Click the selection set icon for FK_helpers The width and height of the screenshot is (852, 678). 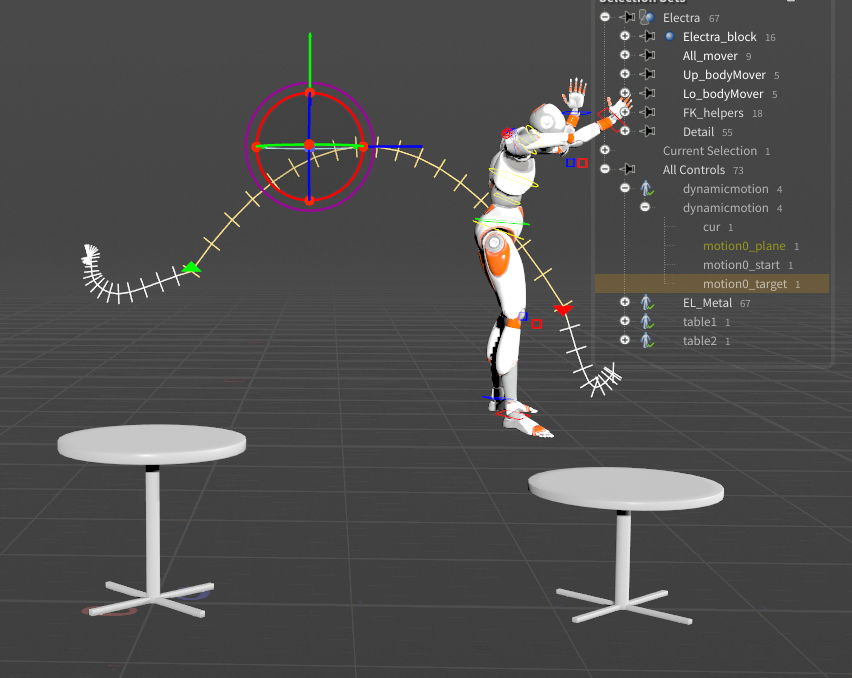pos(647,112)
